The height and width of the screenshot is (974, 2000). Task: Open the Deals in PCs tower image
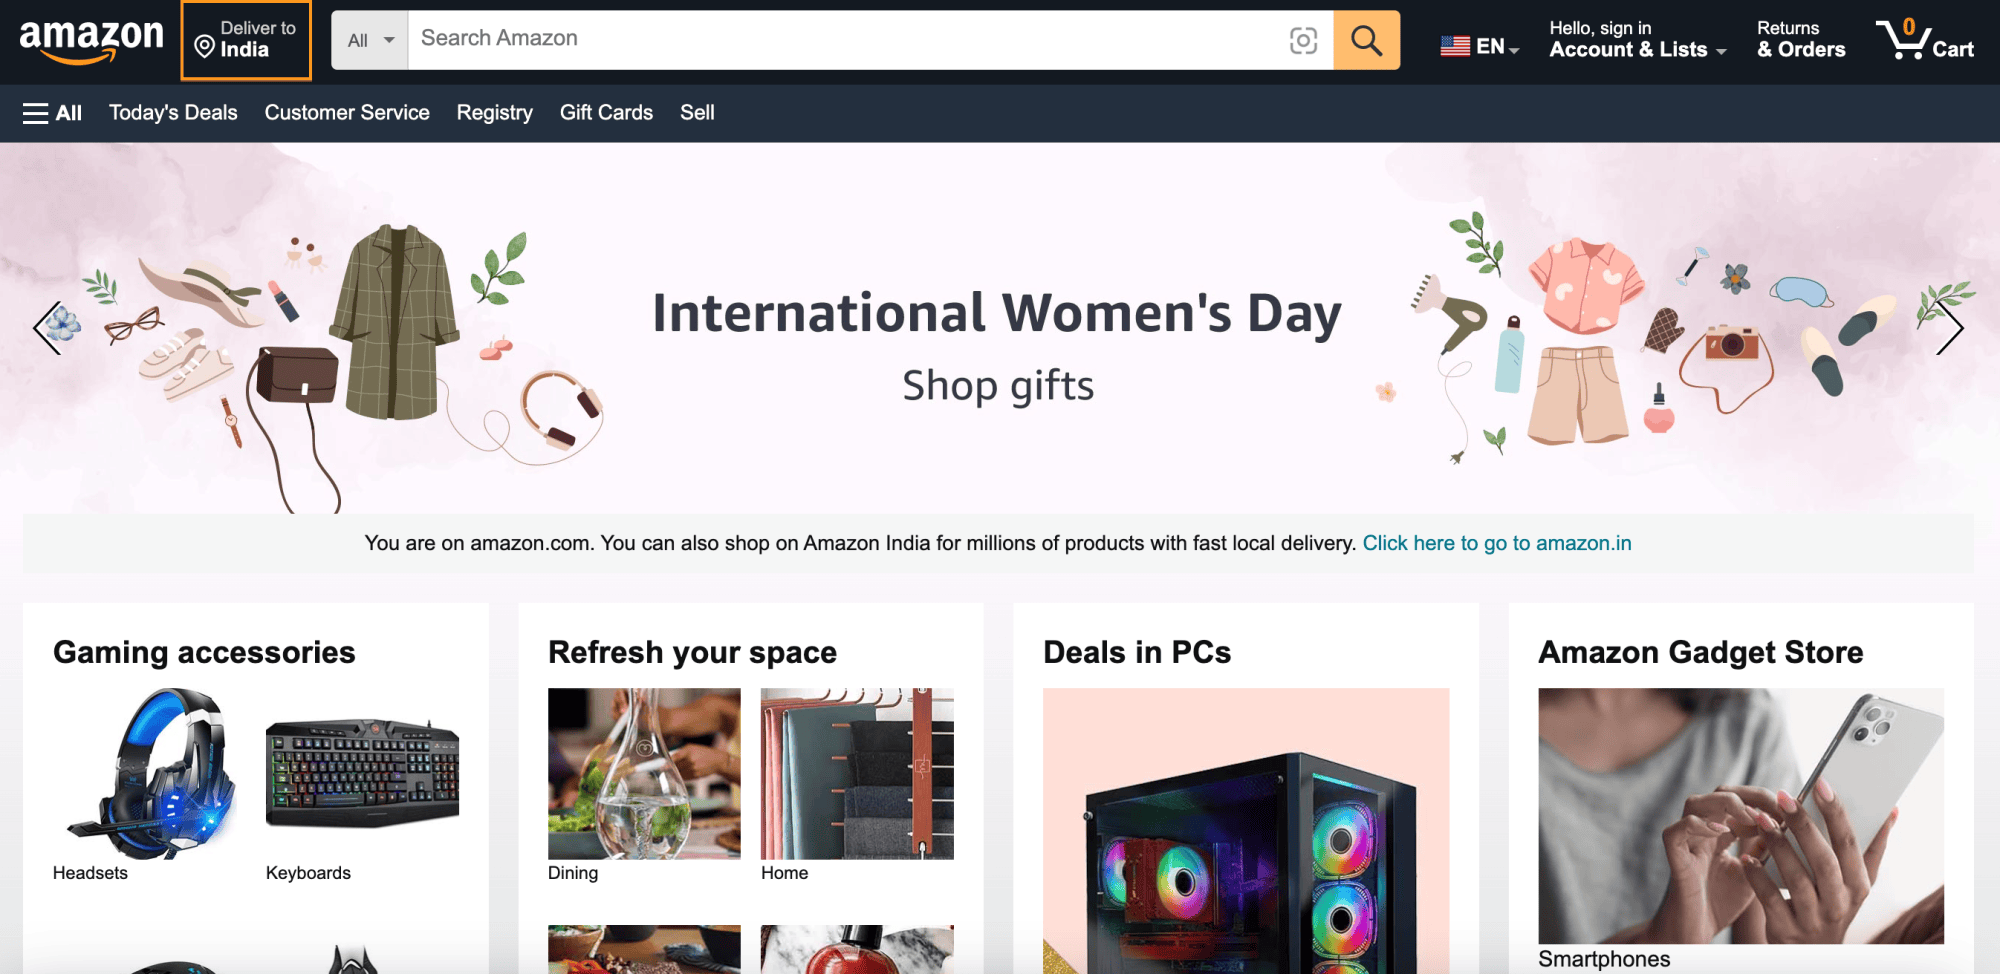click(1246, 831)
